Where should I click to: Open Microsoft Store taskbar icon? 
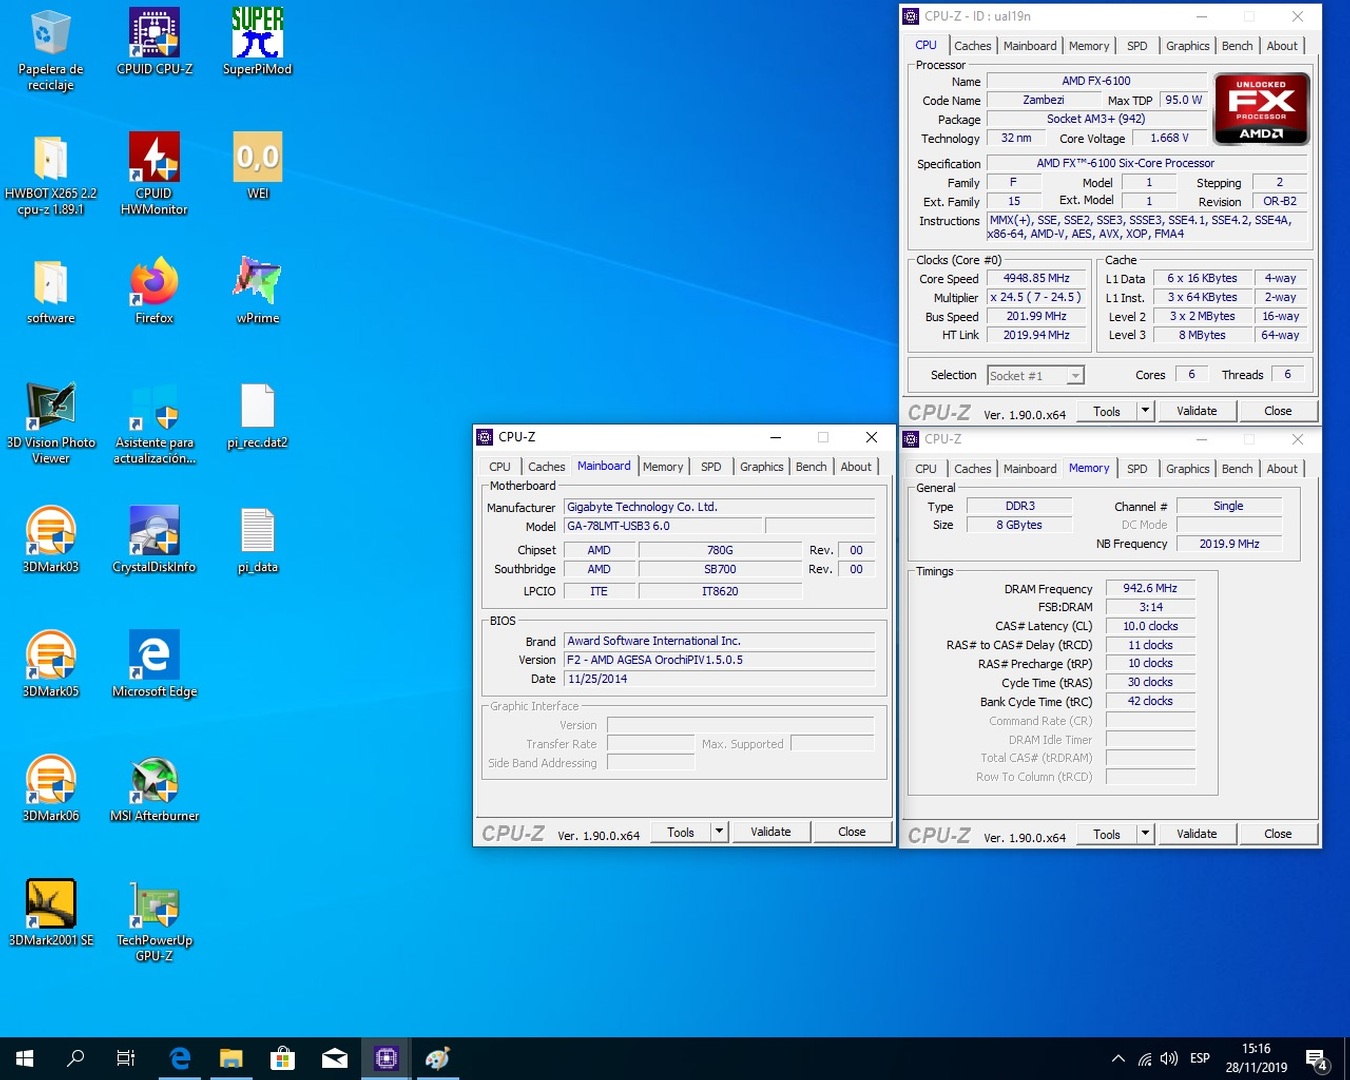(283, 1058)
